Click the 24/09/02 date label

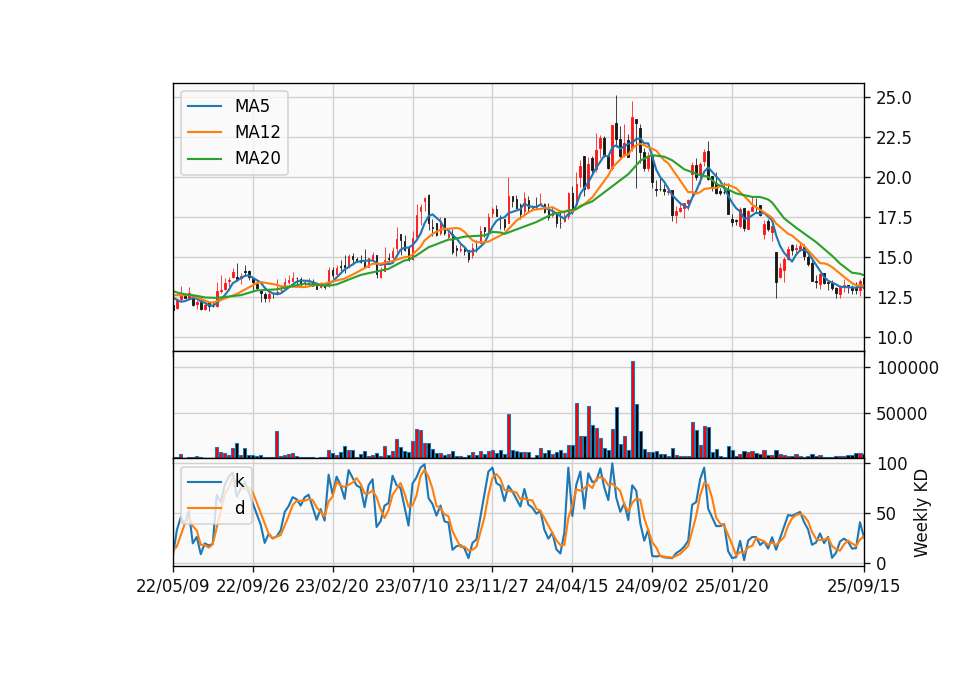(x=651, y=586)
